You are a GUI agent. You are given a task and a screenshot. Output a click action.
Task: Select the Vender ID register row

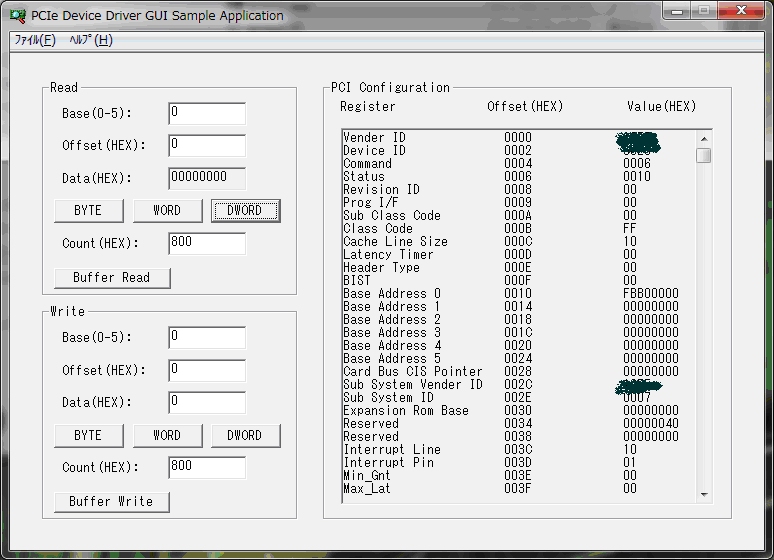point(519,137)
